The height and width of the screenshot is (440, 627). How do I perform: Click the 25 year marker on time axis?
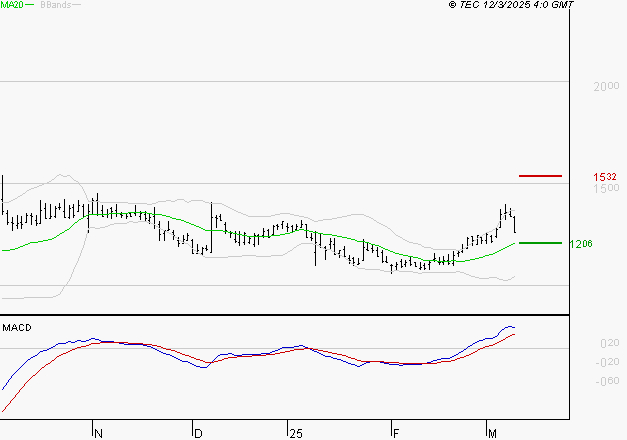click(x=296, y=434)
